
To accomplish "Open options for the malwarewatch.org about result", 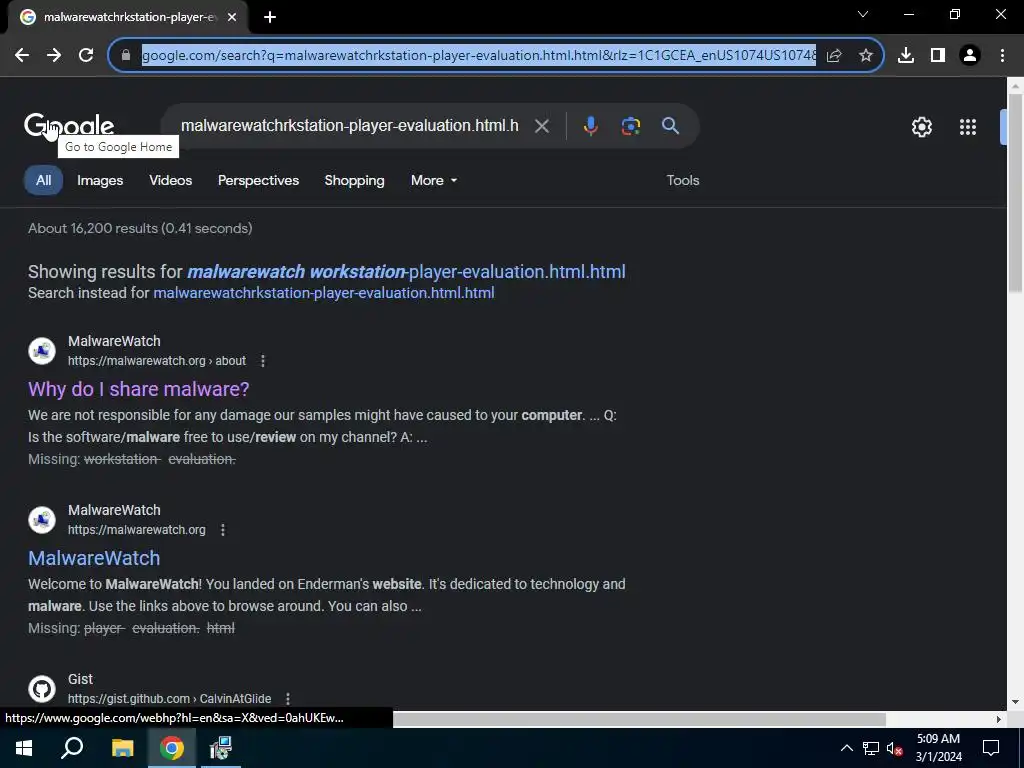I will click(263, 360).
